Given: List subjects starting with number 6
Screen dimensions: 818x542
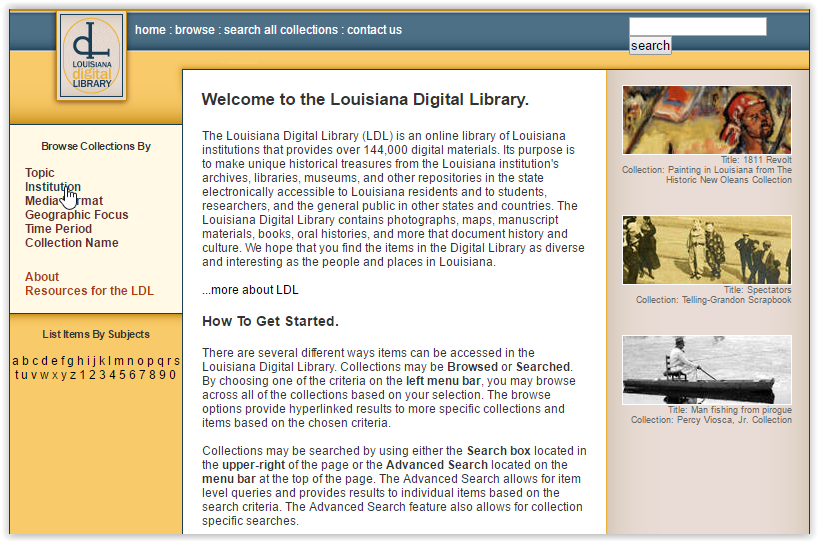Looking at the screenshot, I should (133, 375).
